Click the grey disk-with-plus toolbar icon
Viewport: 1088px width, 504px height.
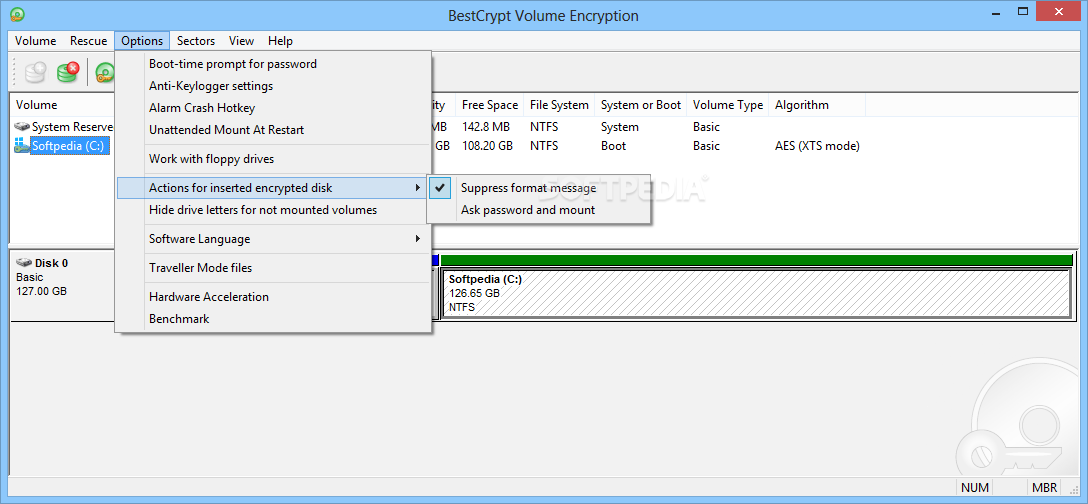coord(35,72)
